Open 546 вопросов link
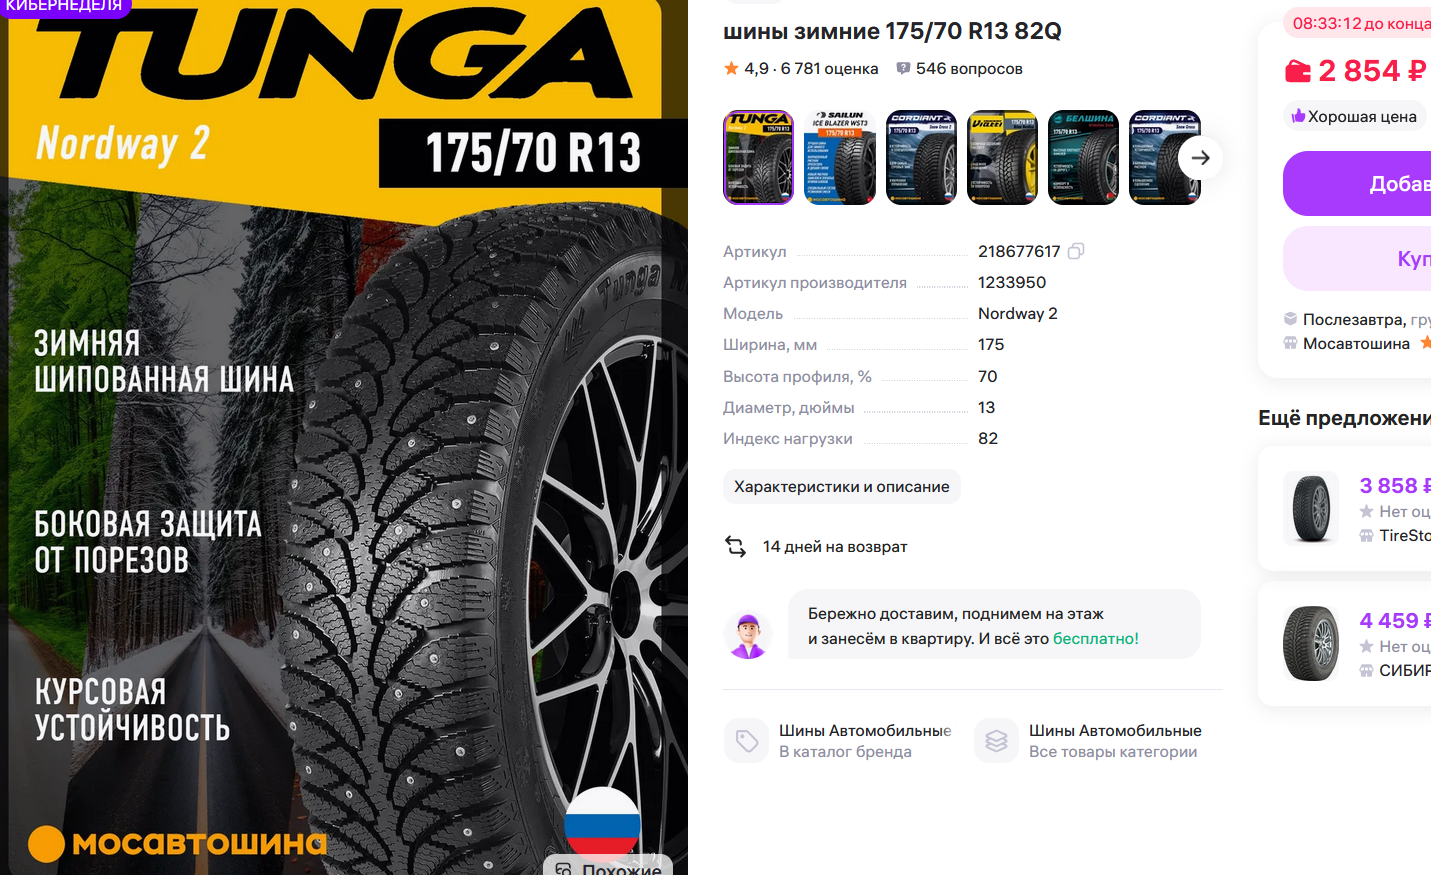 tap(969, 68)
